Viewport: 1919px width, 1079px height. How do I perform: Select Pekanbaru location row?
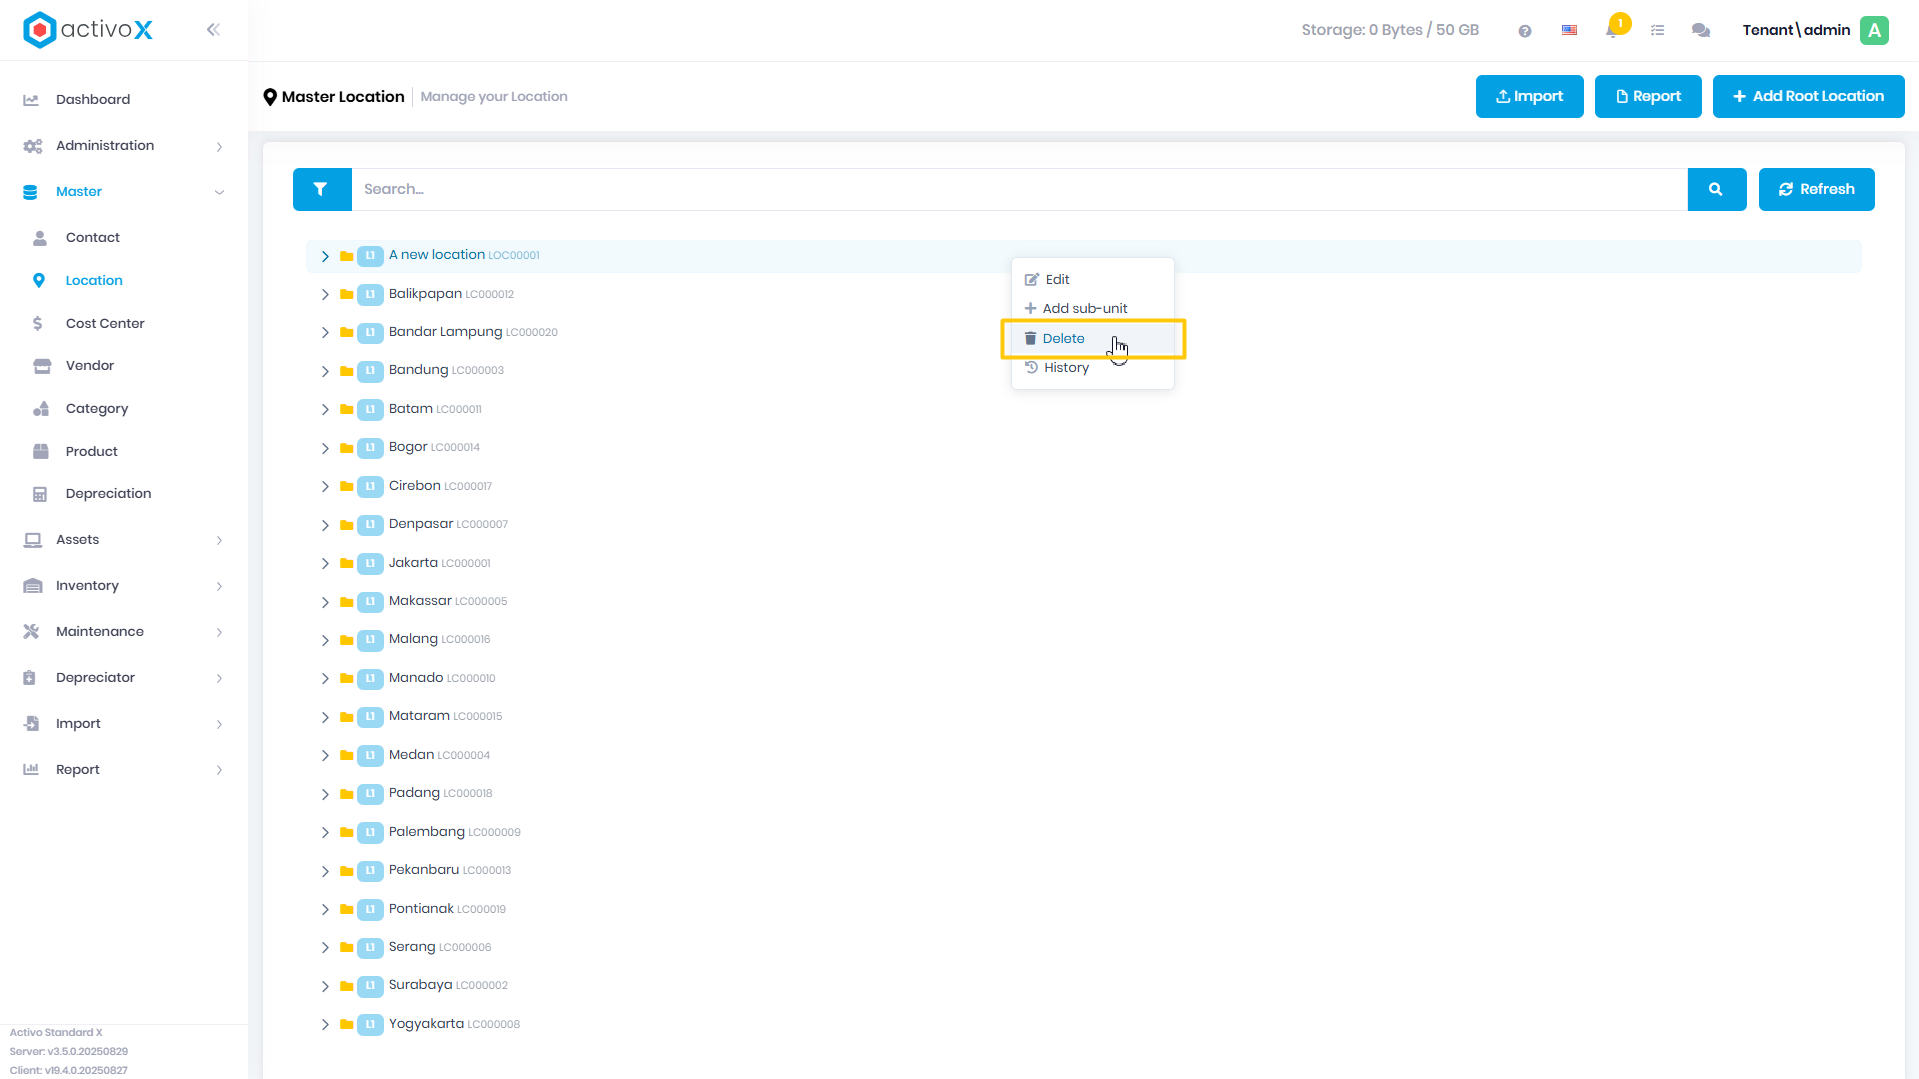pos(1083,871)
